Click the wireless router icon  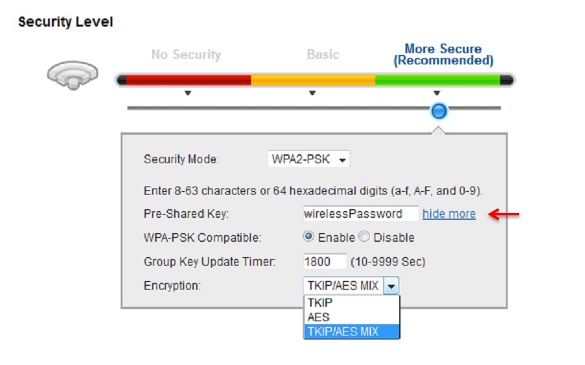point(73,75)
